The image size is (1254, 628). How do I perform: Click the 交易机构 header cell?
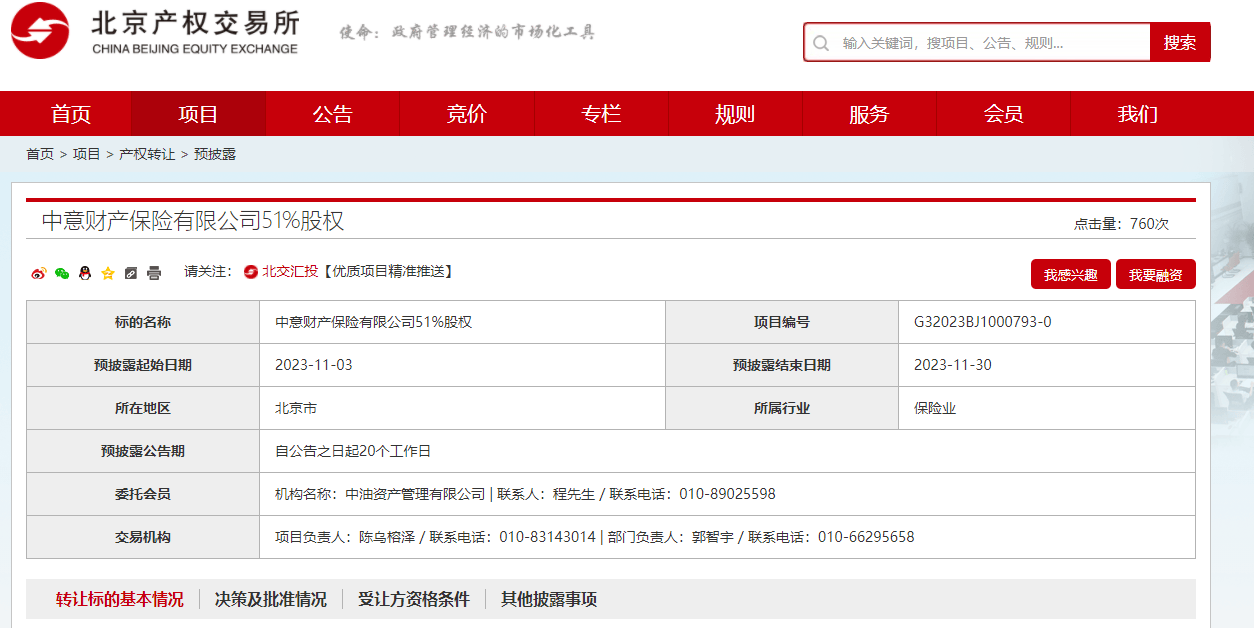(143, 537)
